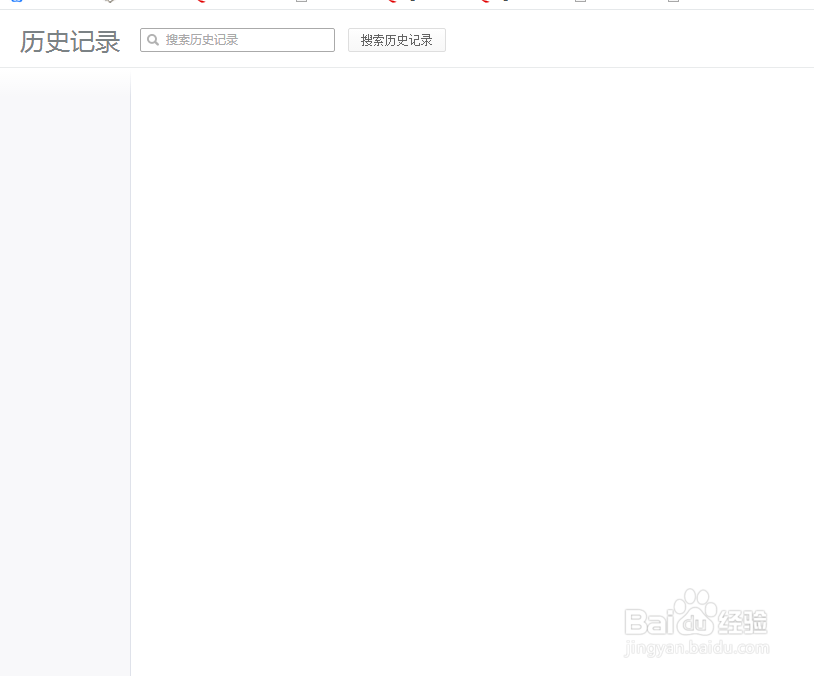The image size is (814, 676).
Task: Click the 历史记录 page heading
Action: [x=70, y=42]
